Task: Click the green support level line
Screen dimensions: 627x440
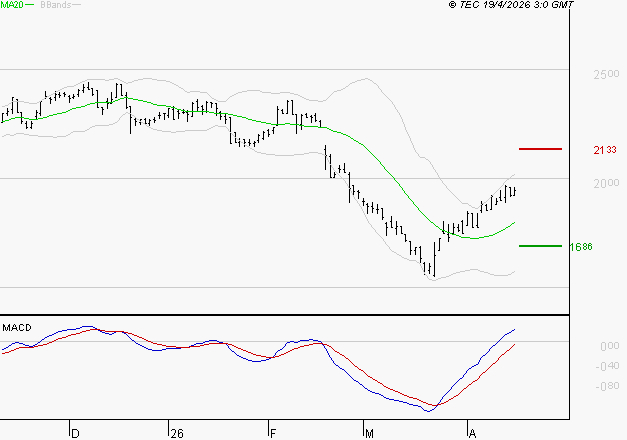Action: 540,246
